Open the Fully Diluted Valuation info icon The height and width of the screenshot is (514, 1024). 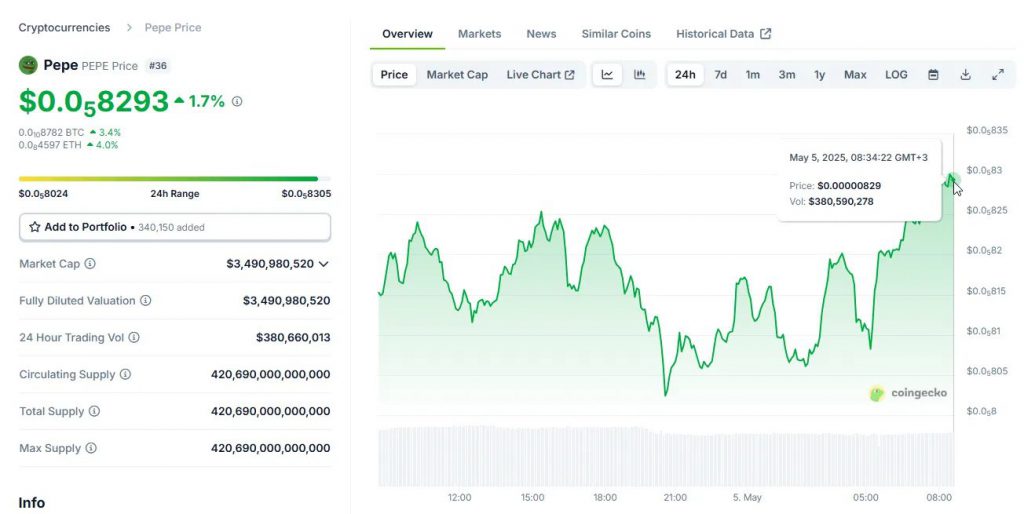(146, 300)
